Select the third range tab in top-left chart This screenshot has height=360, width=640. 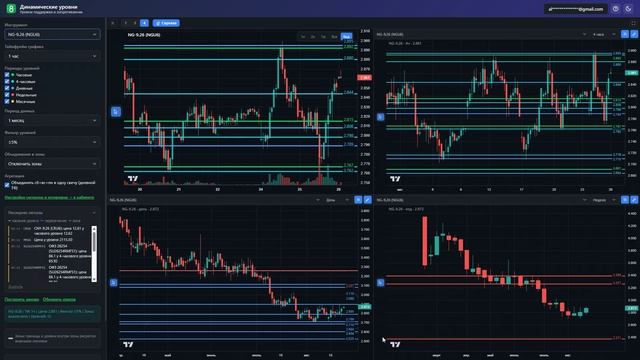[x=323, y=37]
